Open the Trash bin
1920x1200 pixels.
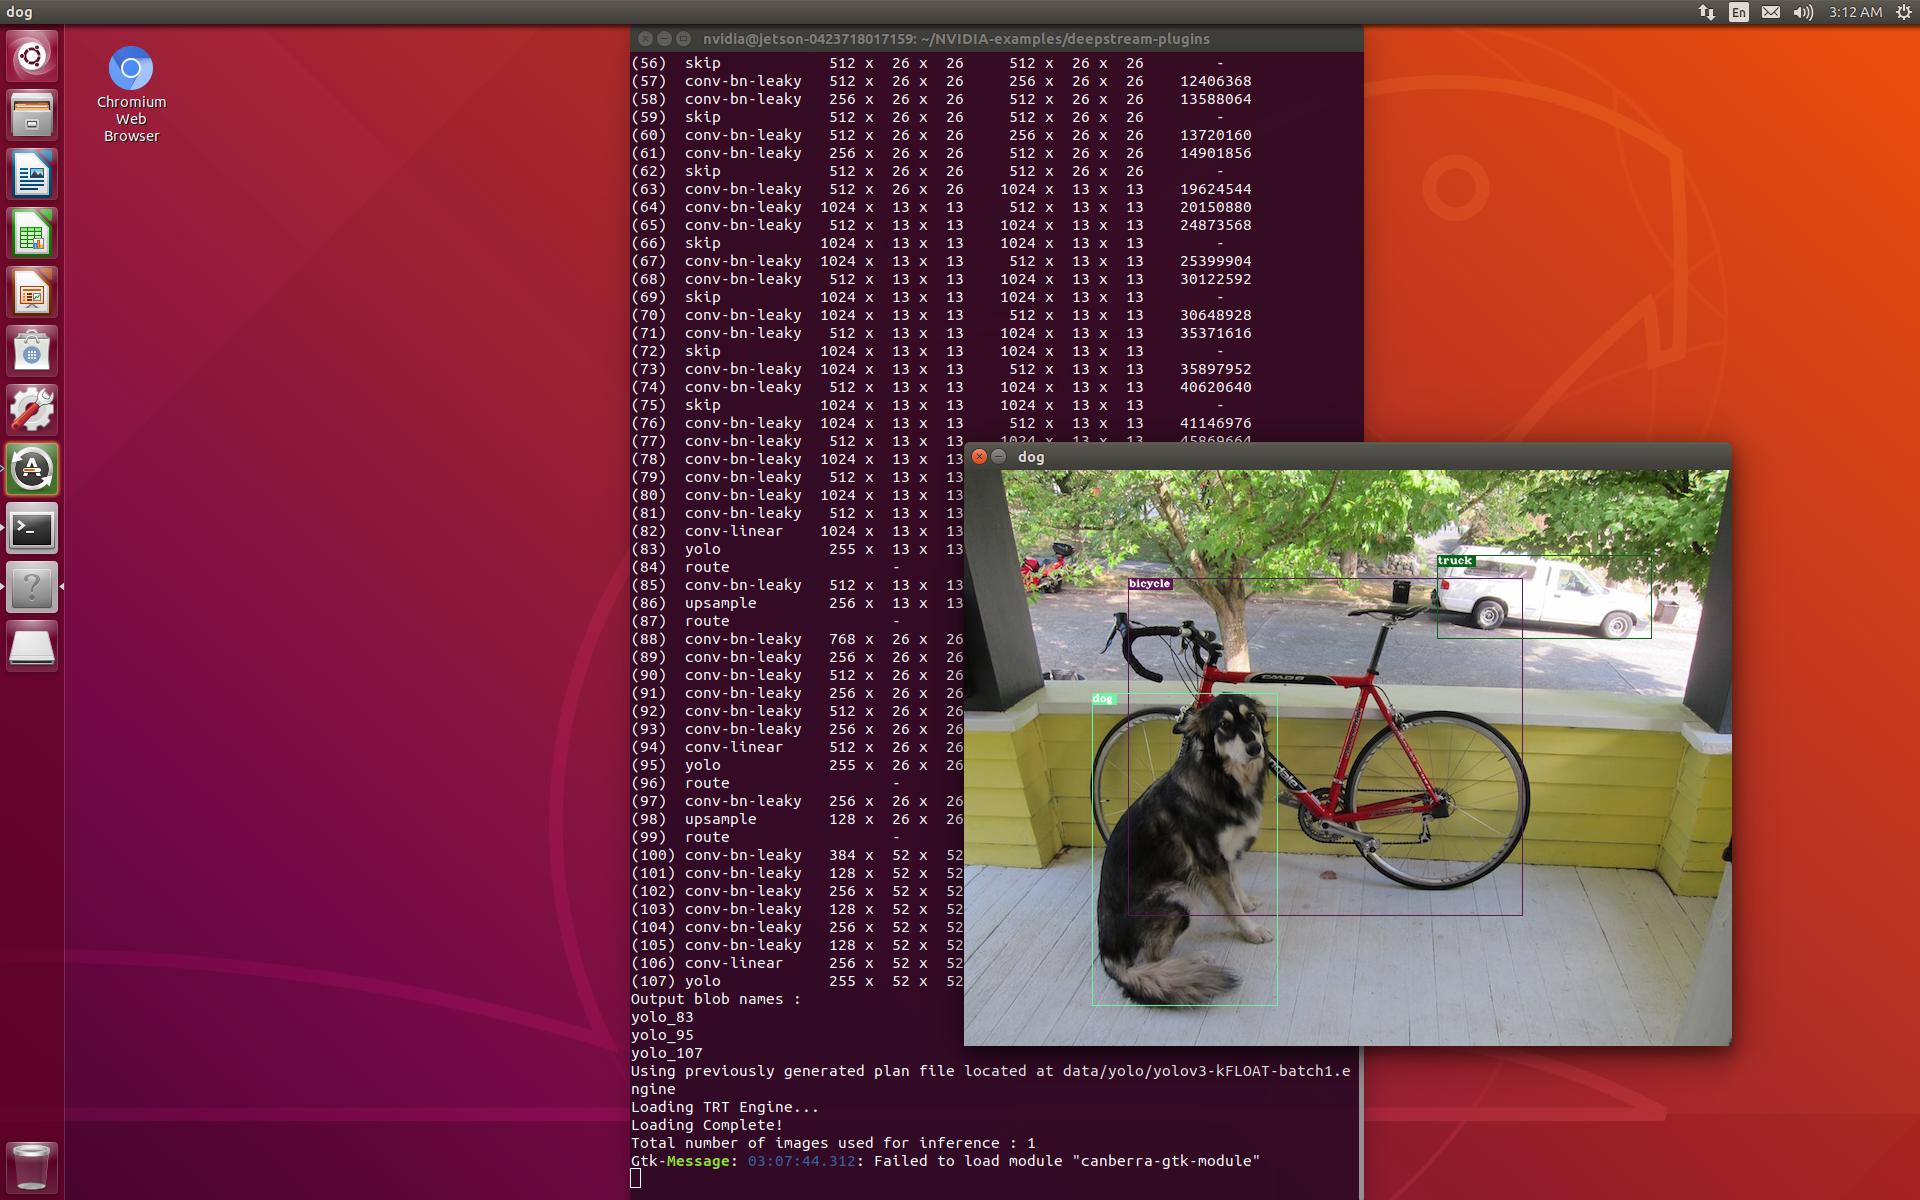(x=32, y=1166)
